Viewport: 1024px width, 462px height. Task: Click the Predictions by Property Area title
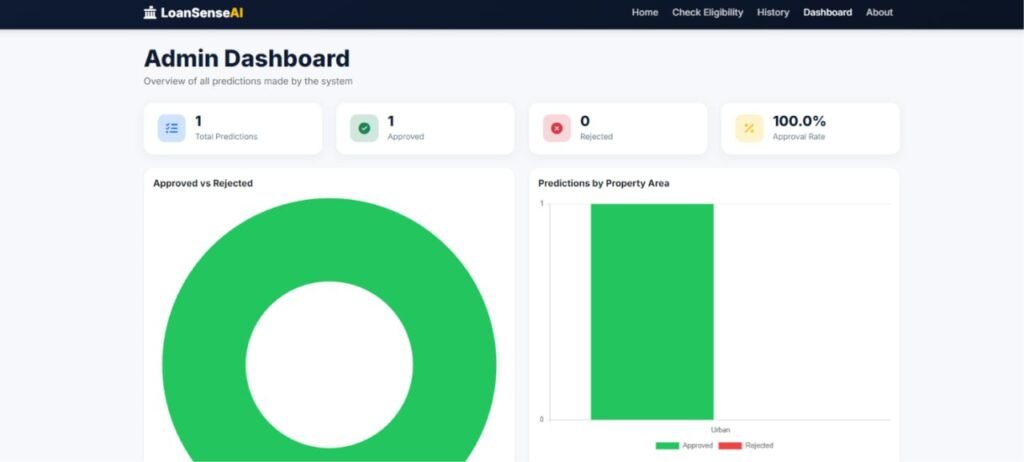point(603,184)
